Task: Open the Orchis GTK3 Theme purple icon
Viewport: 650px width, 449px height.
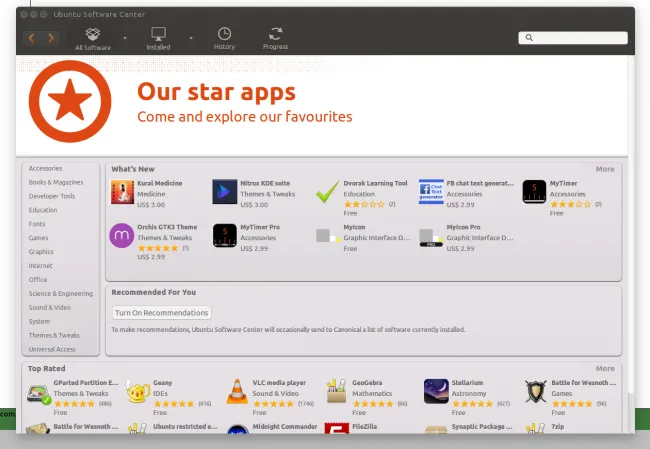Action: tap(121, 235)
